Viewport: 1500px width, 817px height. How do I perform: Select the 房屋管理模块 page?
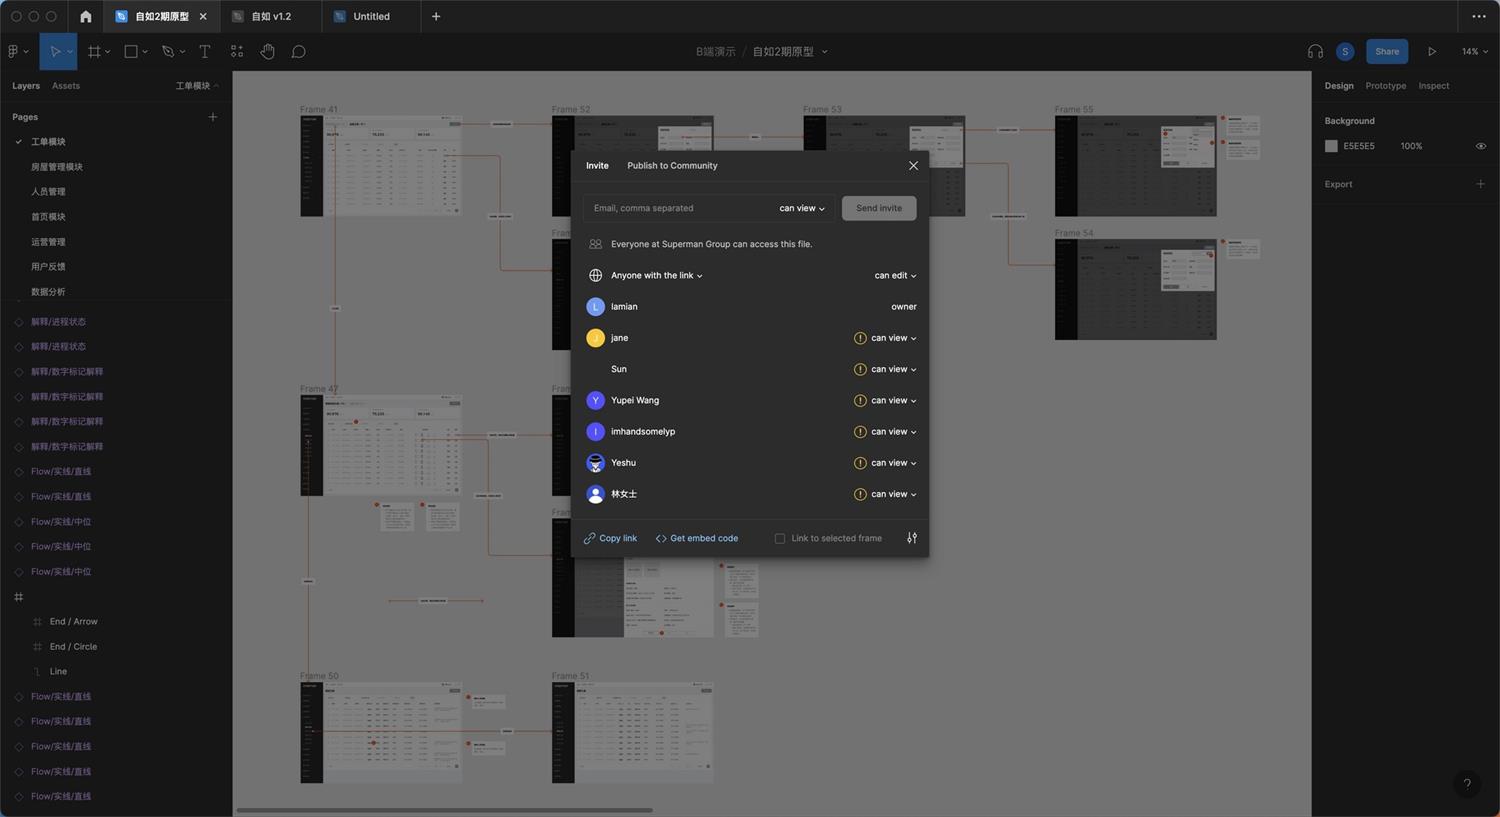[x=57, y=167]
